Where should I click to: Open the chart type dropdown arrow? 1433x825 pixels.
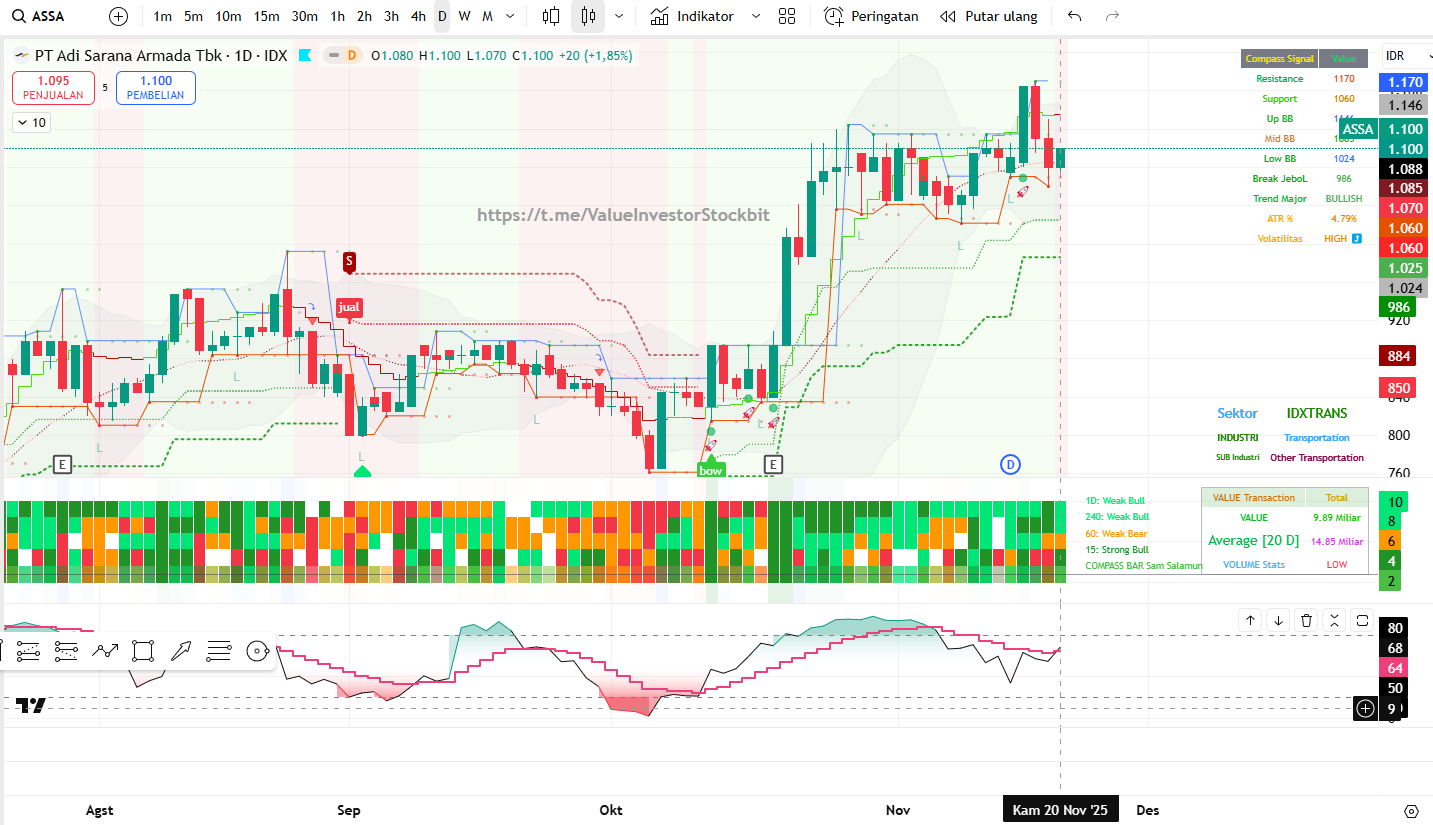pos(619,16)
